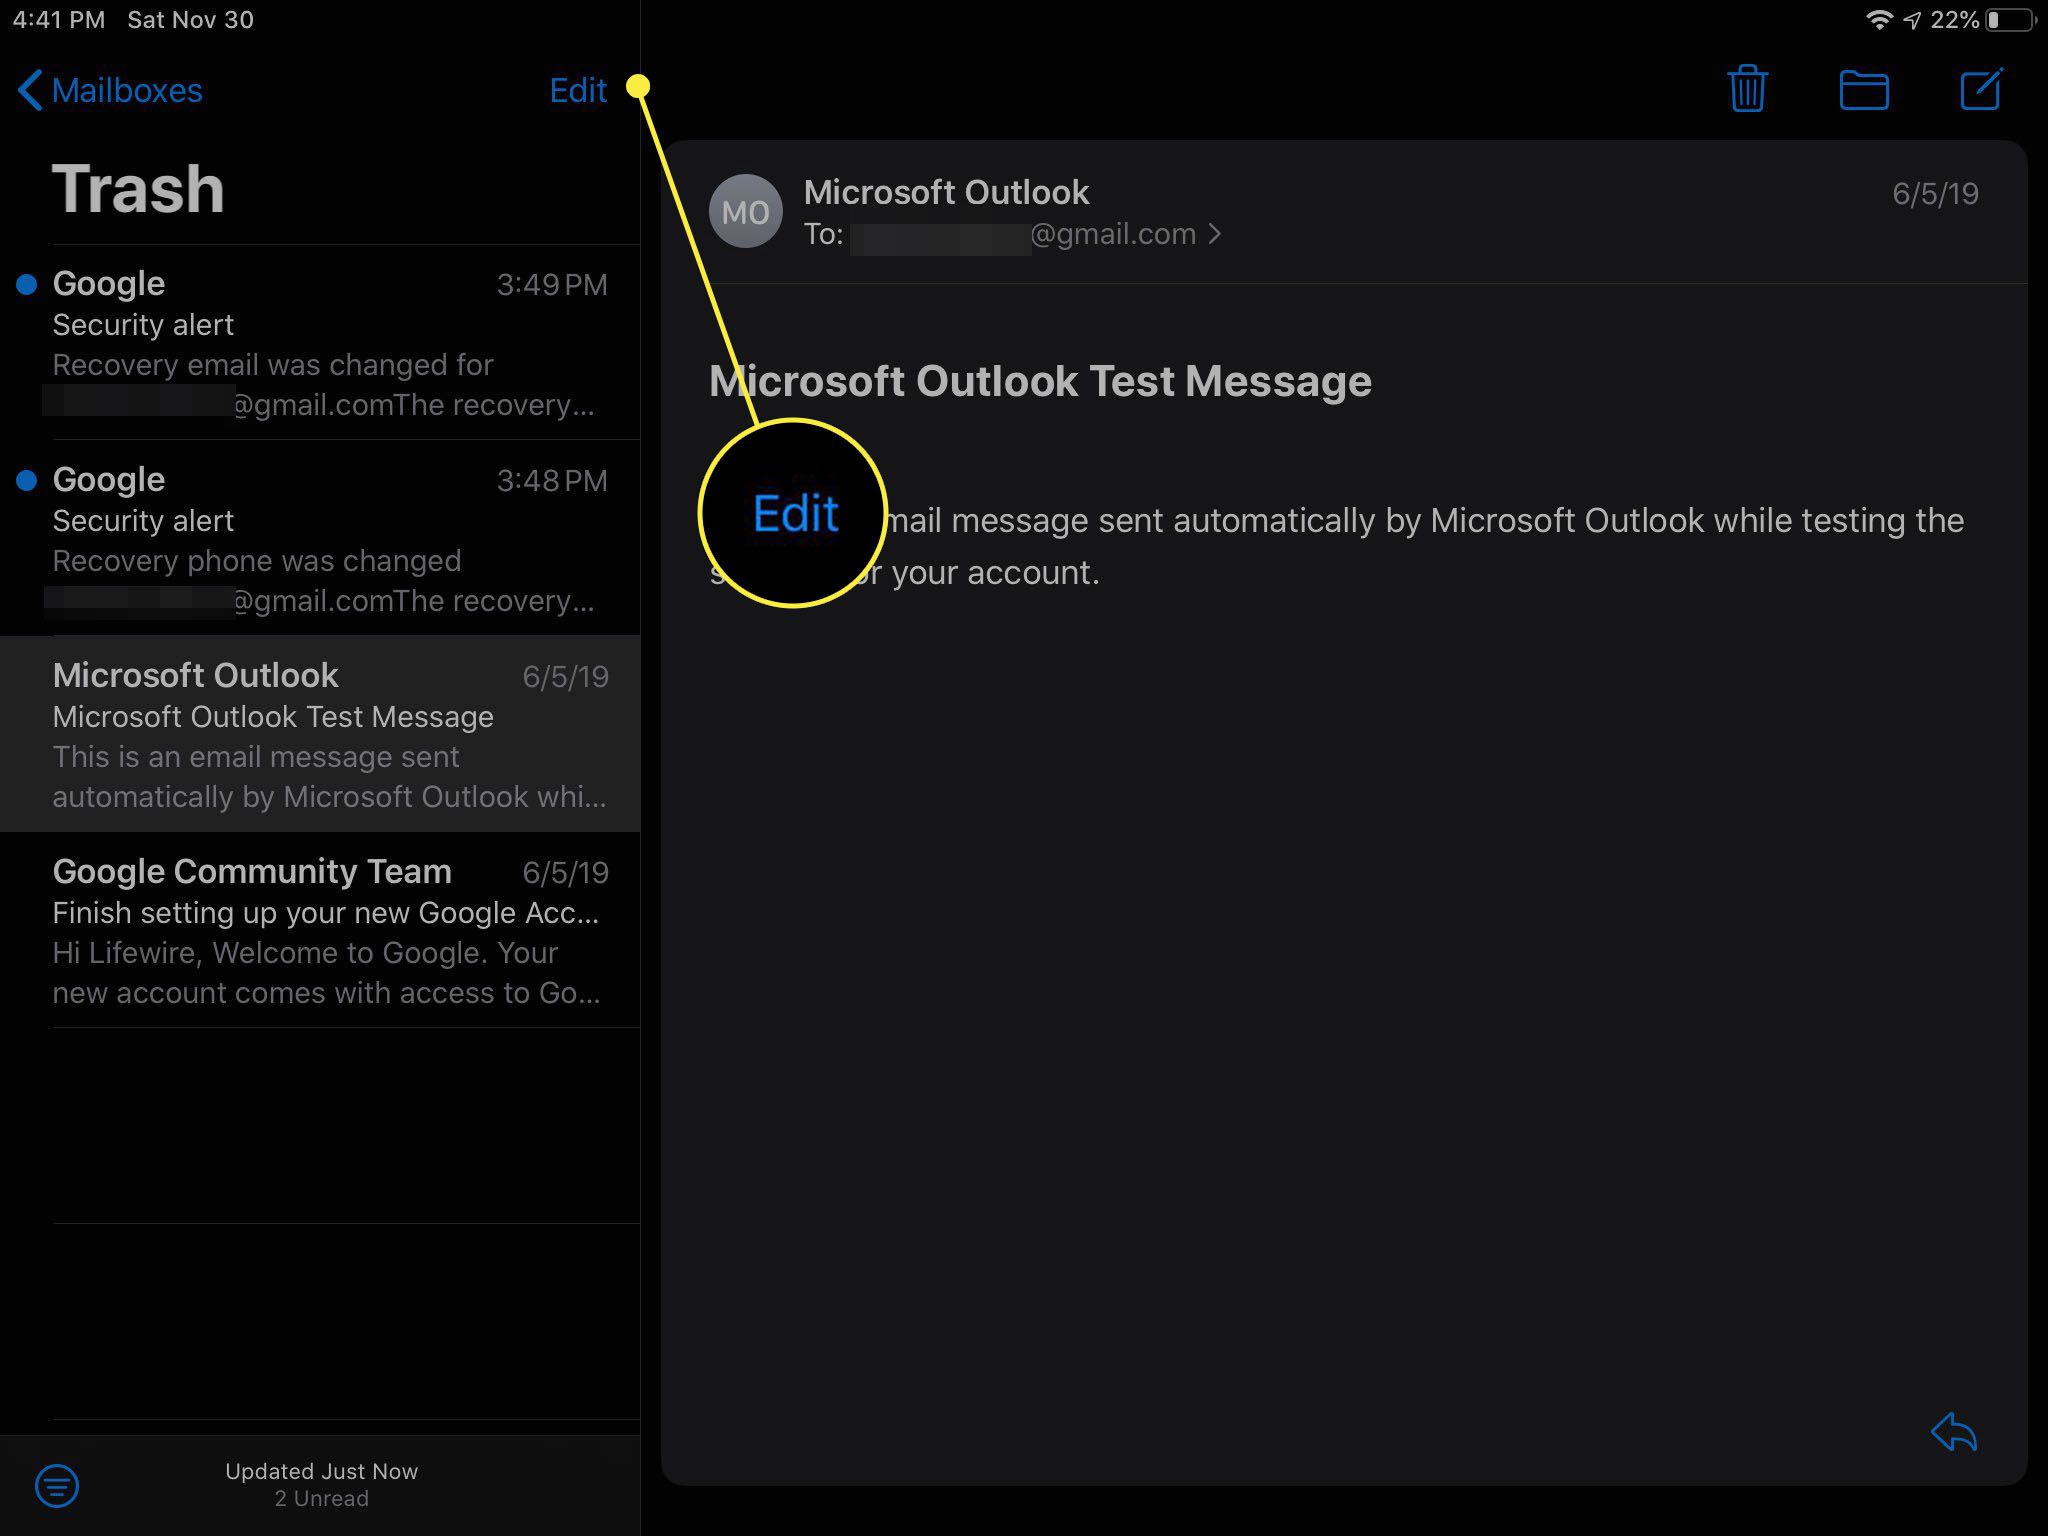Screen dimensions: 2048x1536
Task: Tap the blue unread dot on 3:48 PM email
Action: 27,481
